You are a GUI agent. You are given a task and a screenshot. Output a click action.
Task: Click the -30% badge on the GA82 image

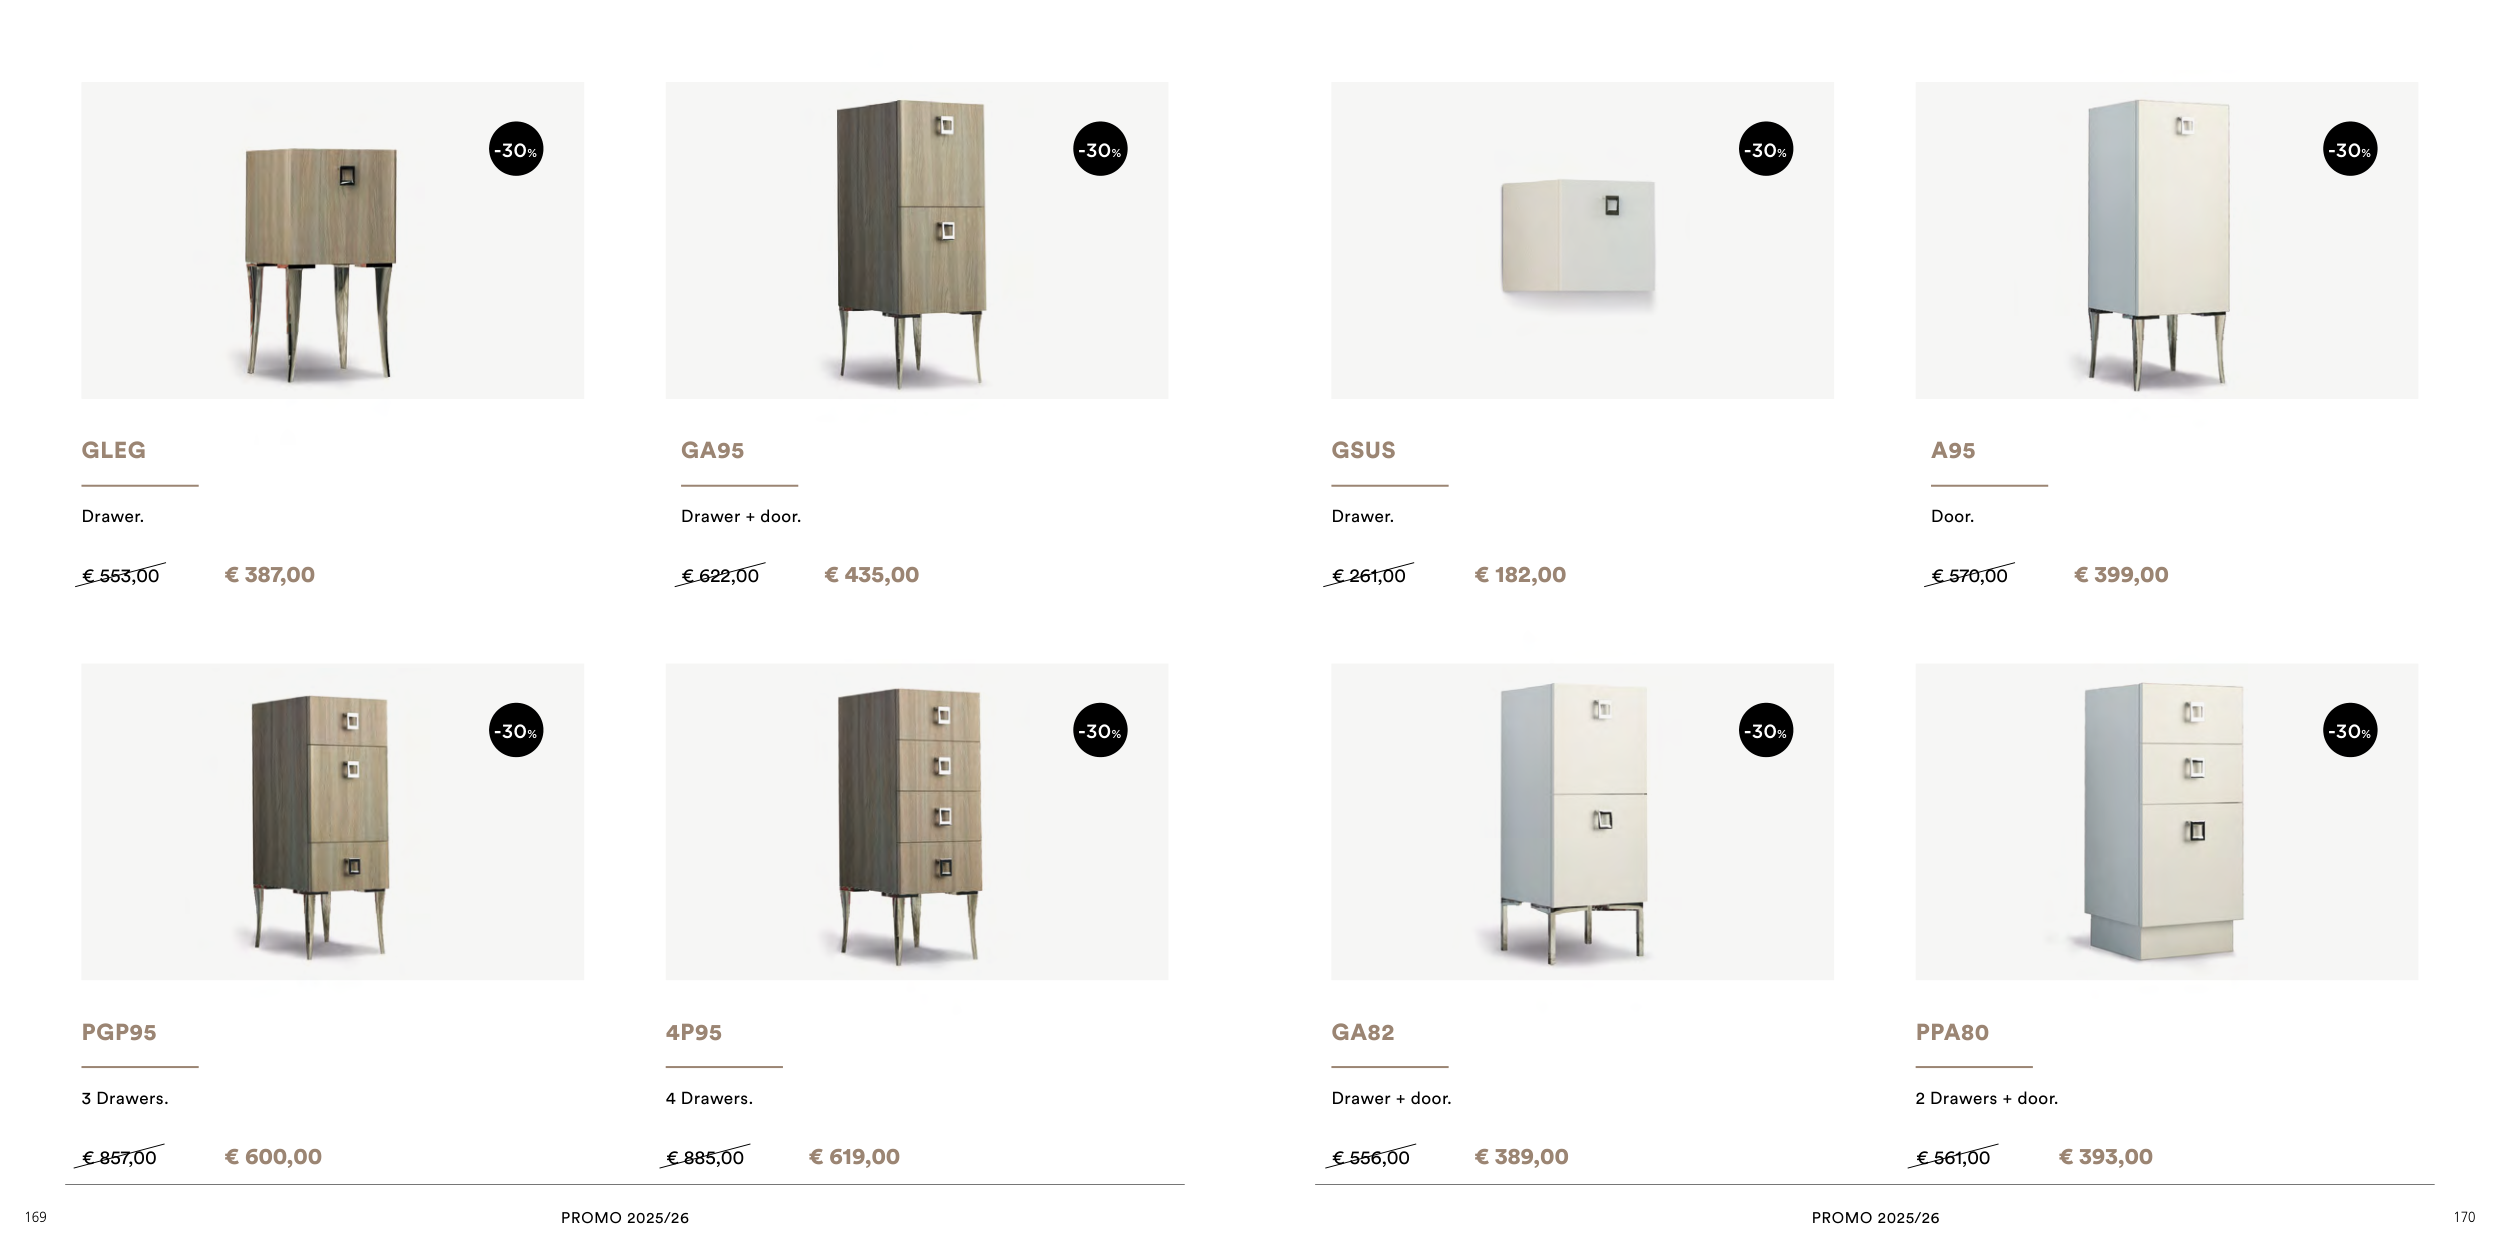coord(1765,731)
